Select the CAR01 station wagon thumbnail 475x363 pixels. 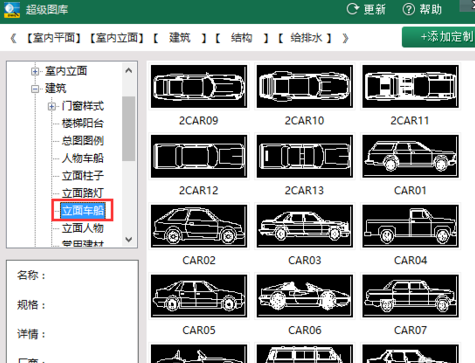pos(411,156)
